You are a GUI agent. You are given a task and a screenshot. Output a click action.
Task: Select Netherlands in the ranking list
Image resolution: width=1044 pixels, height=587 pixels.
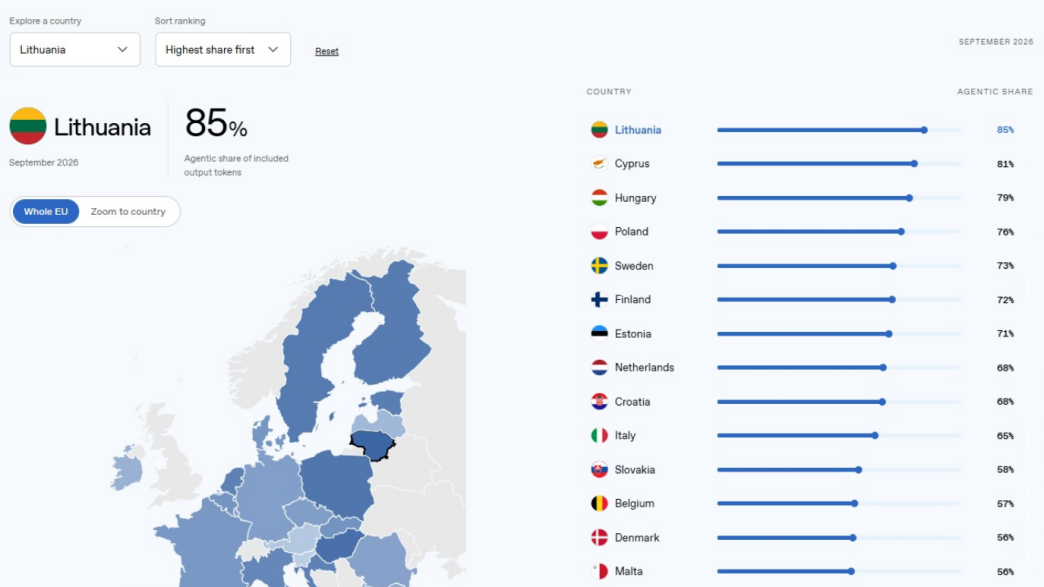pos(644,367)
